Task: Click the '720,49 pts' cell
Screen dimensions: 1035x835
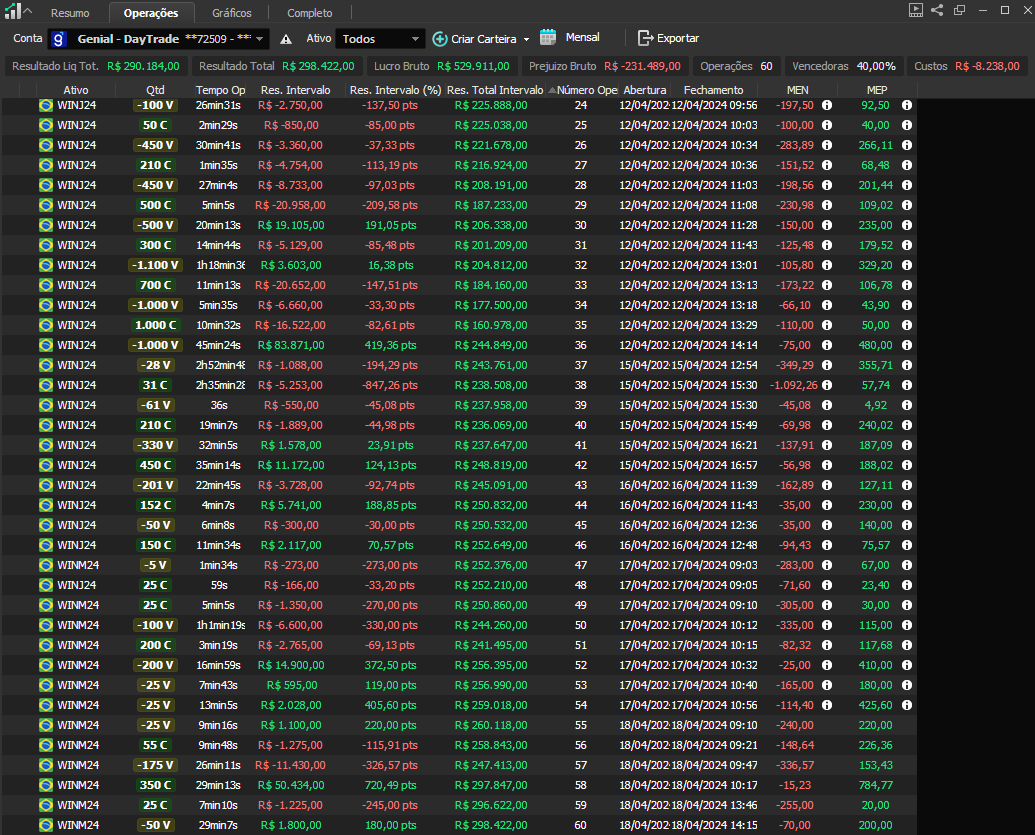Action: (391, 785)
